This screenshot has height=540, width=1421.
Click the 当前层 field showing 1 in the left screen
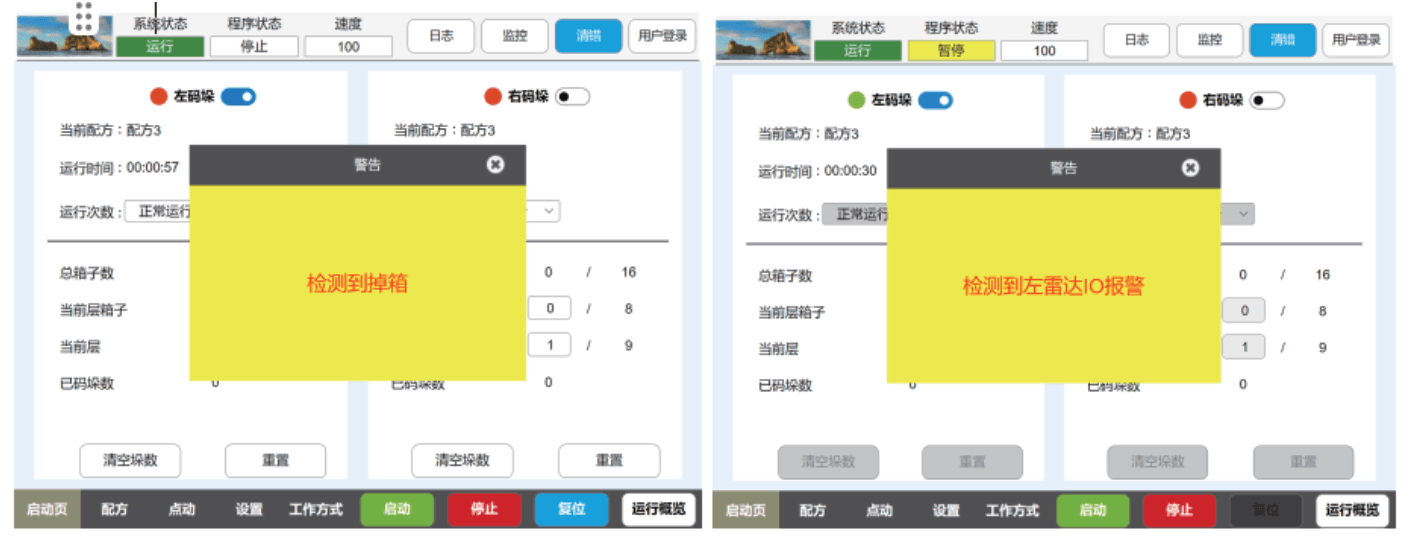coord(549,345)
